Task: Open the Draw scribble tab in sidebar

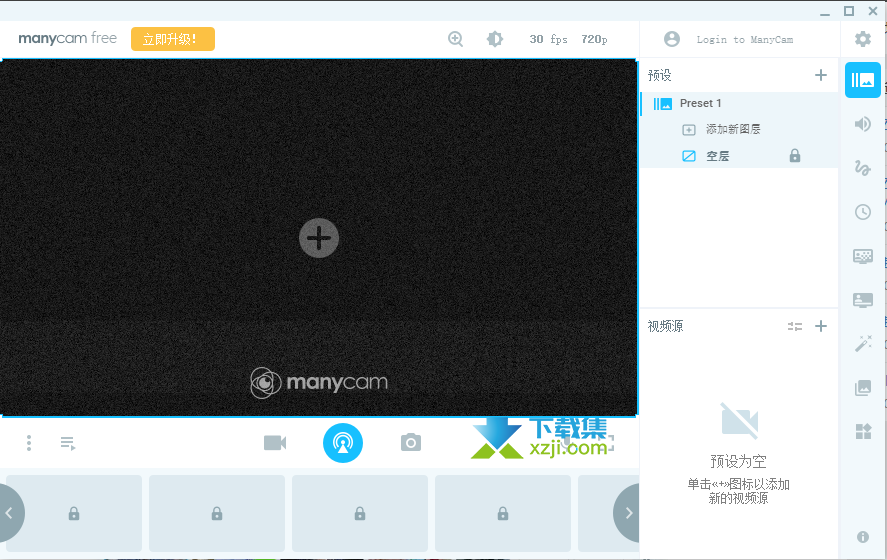Action: (863, 168)
